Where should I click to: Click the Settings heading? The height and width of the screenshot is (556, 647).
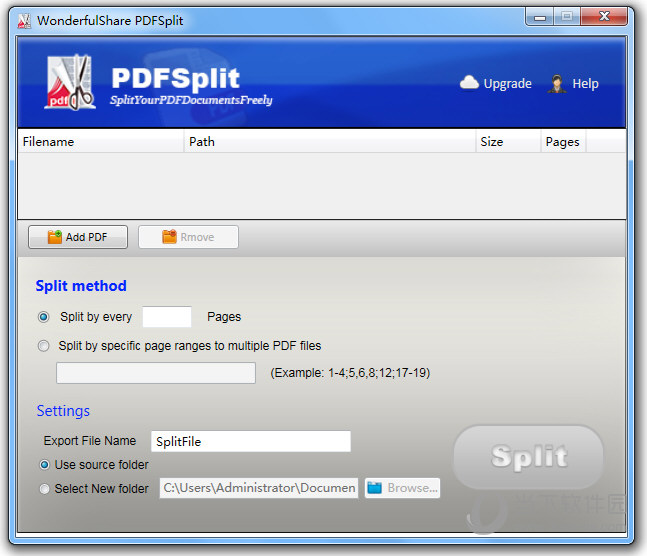click(x=63, y=411)
